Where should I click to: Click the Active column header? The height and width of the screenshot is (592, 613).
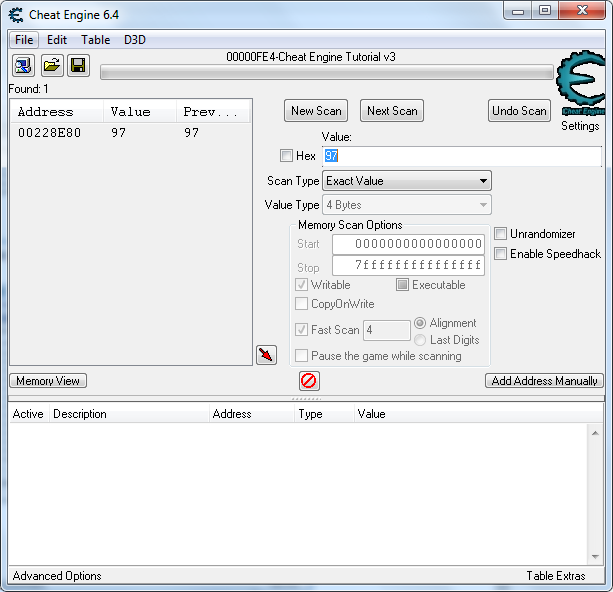[x=28, y=414]
